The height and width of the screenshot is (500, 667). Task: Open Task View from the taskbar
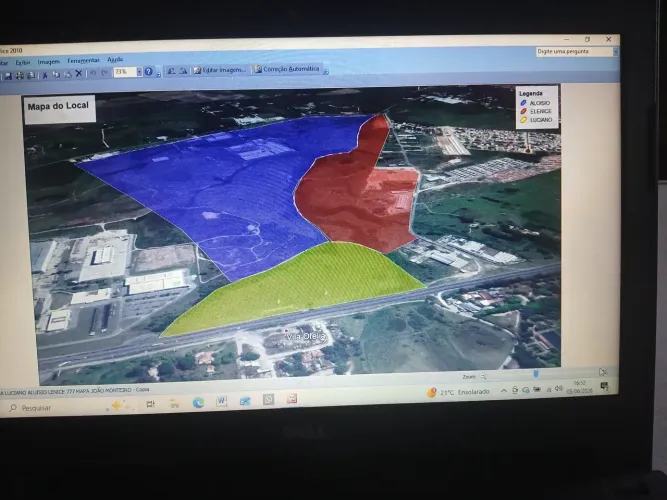150,404
